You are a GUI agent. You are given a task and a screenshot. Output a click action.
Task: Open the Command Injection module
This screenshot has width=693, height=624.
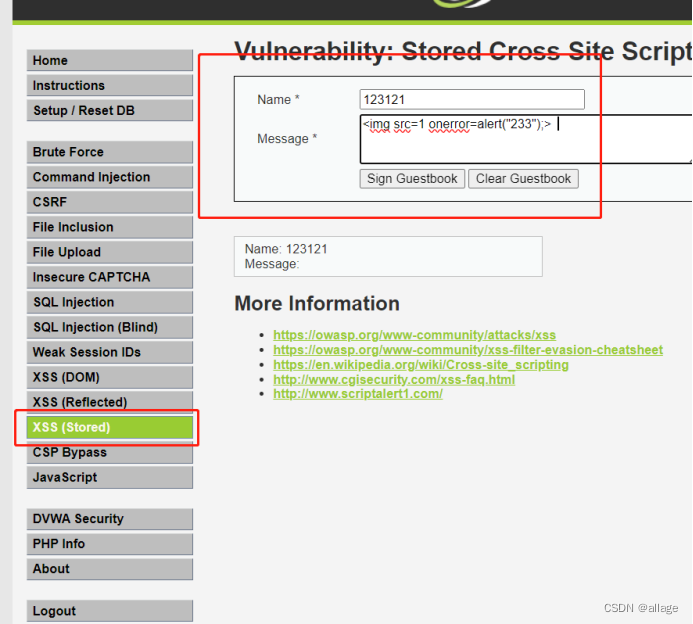click(x=110, y=177)
